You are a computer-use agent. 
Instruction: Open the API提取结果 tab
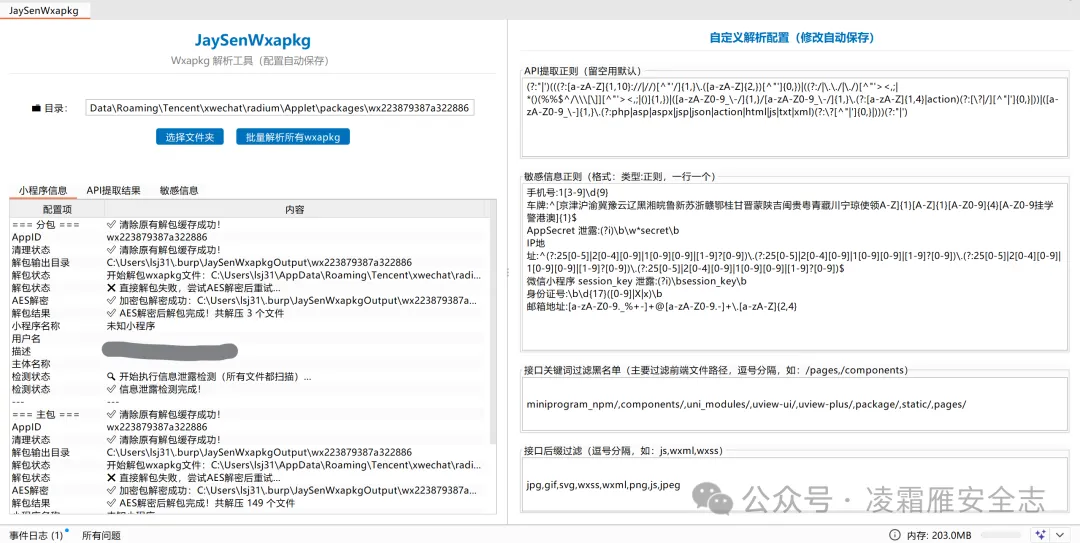pos(114,190)
